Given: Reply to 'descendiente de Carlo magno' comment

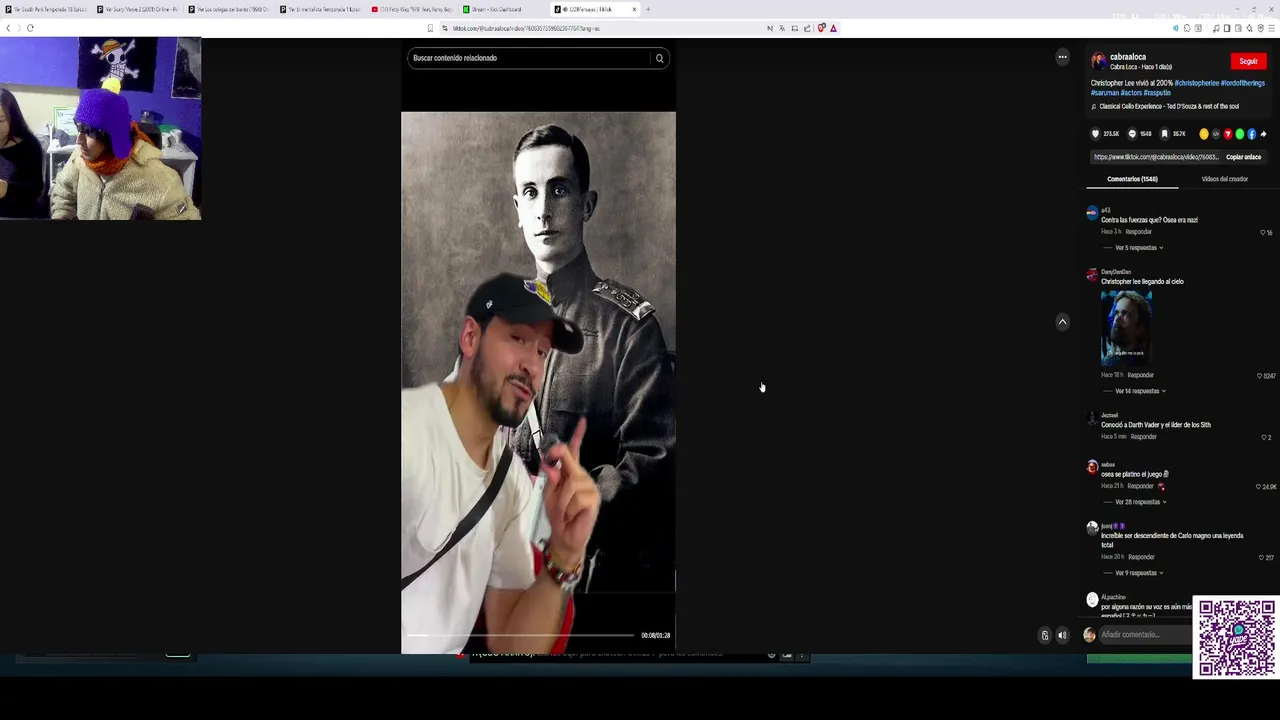Looking at the screenshot, I should (x=1141, y=557).
